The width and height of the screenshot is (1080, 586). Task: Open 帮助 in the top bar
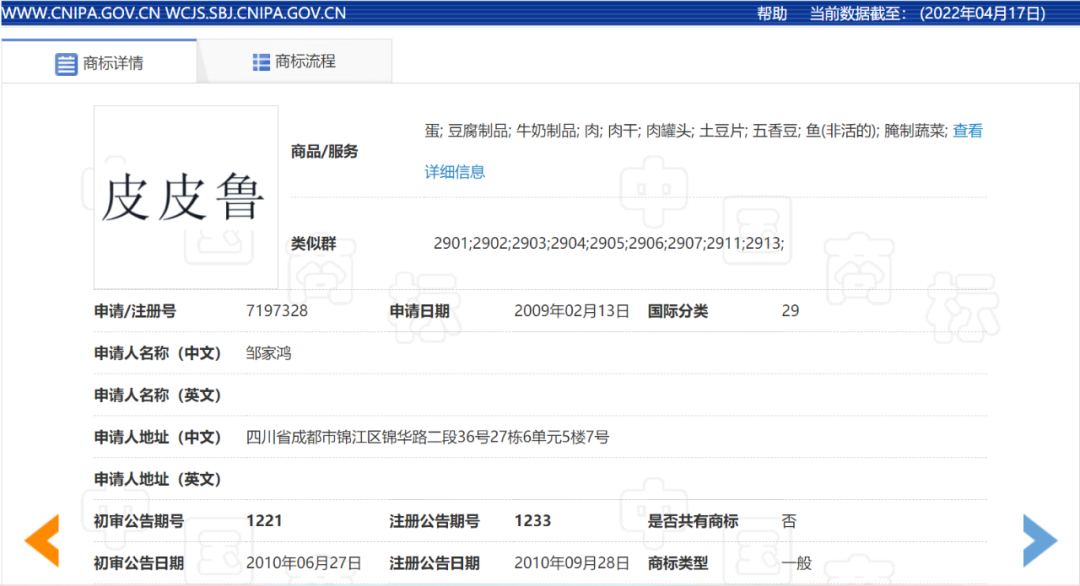(771, 13)
